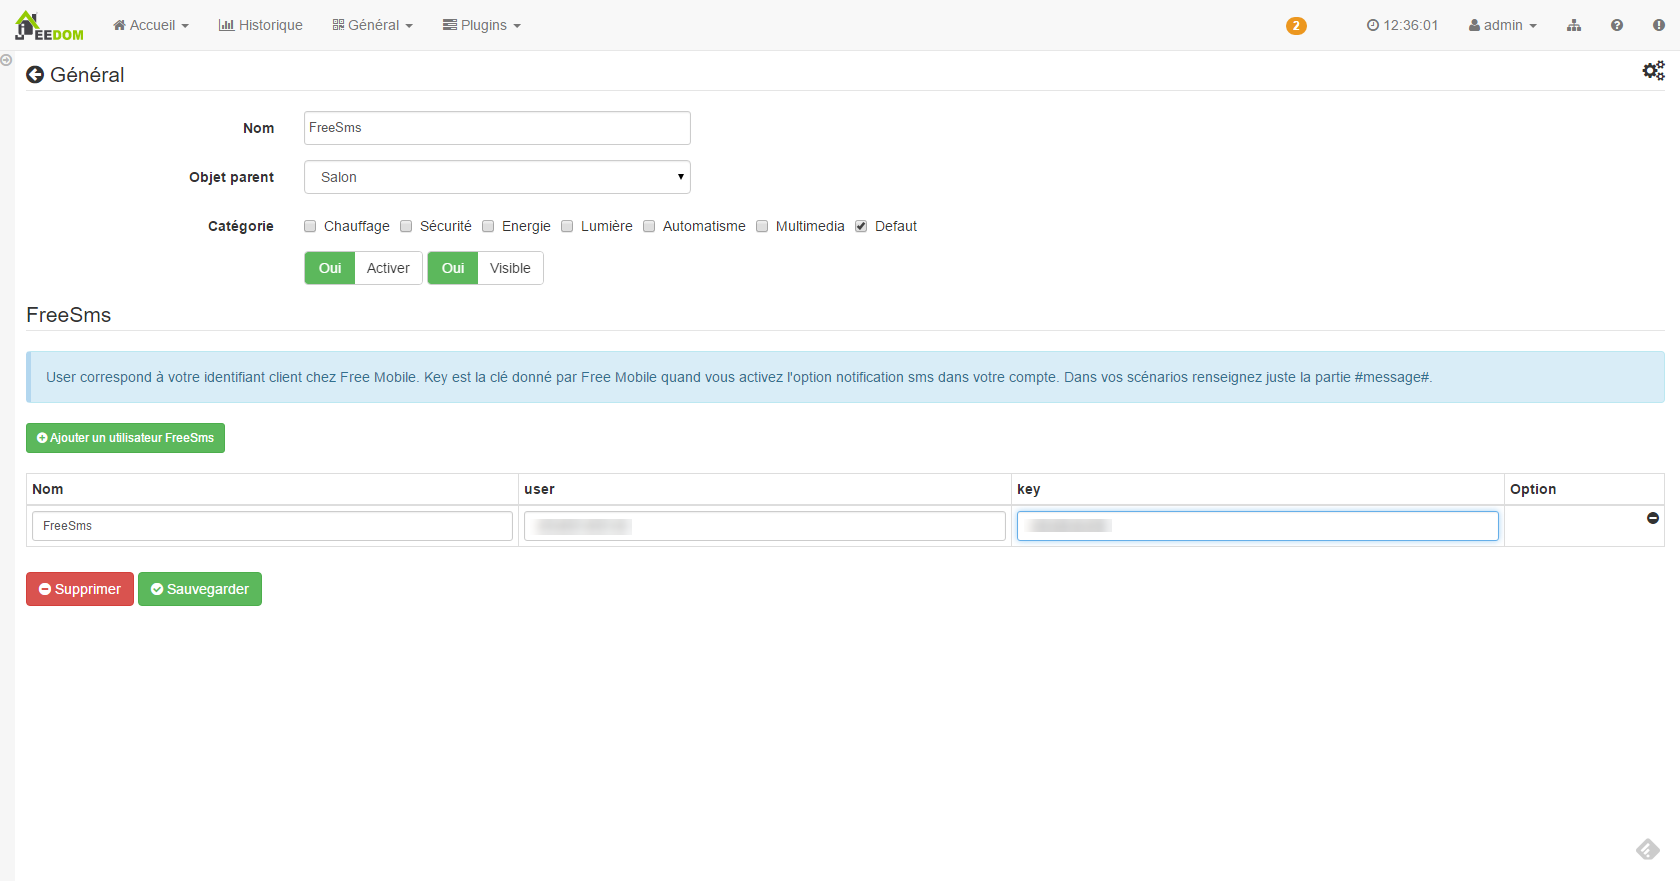Click the user input field
Viewport: 1680px width, 881px height.
(765, 526)
